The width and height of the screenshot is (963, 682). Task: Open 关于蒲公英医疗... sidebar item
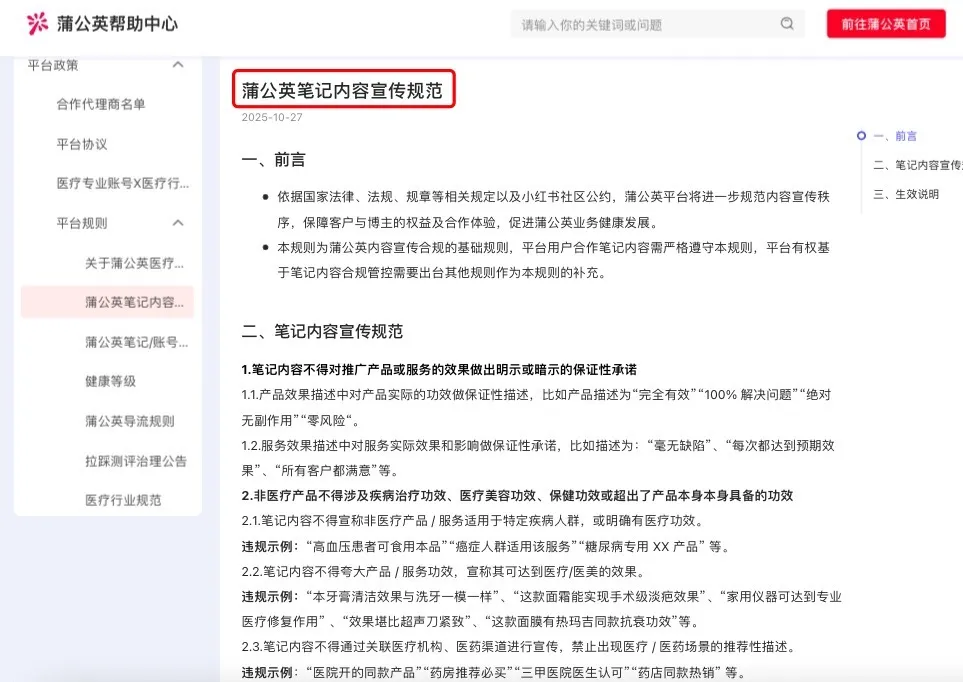click(134, 263)
